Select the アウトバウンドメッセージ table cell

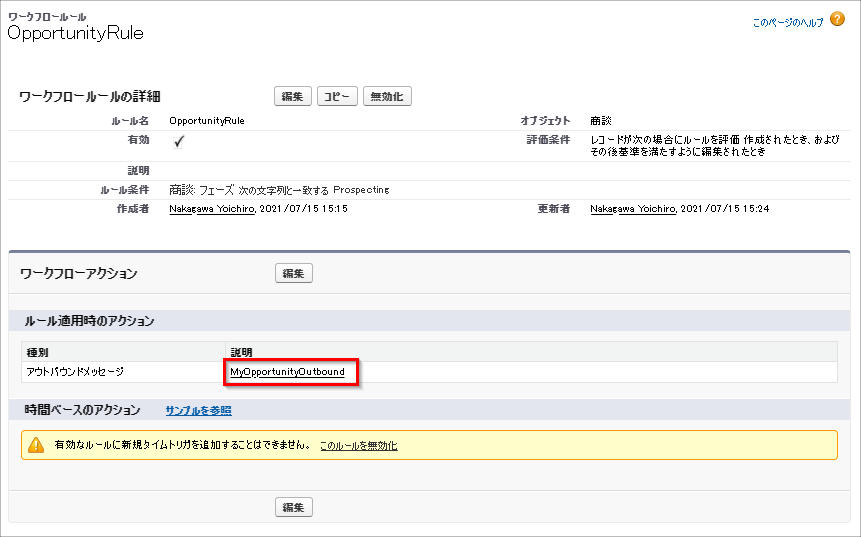click(75, 372)
